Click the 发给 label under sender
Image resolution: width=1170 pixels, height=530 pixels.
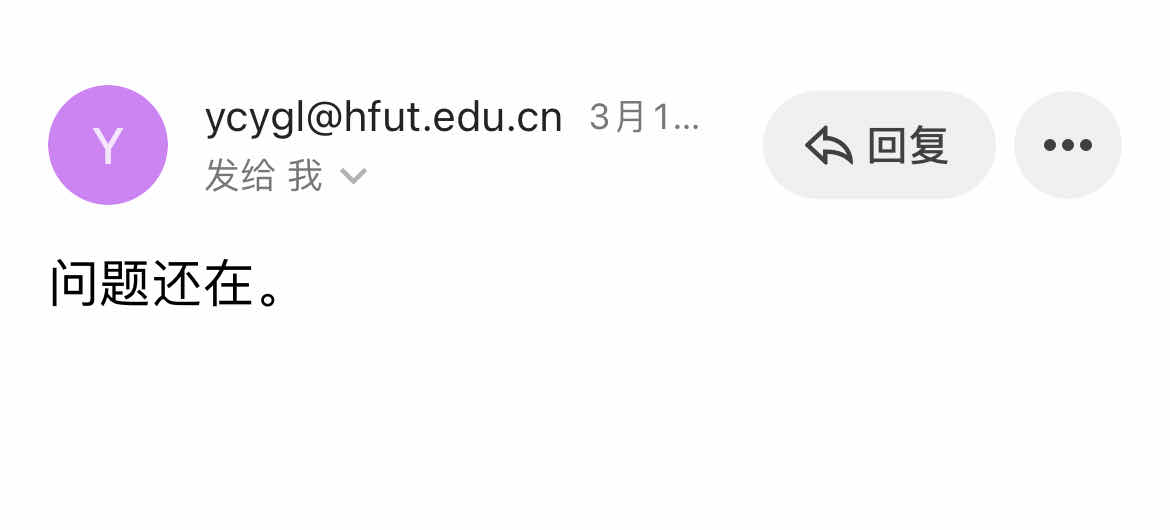pyautogui.click(x=239, y=177)
